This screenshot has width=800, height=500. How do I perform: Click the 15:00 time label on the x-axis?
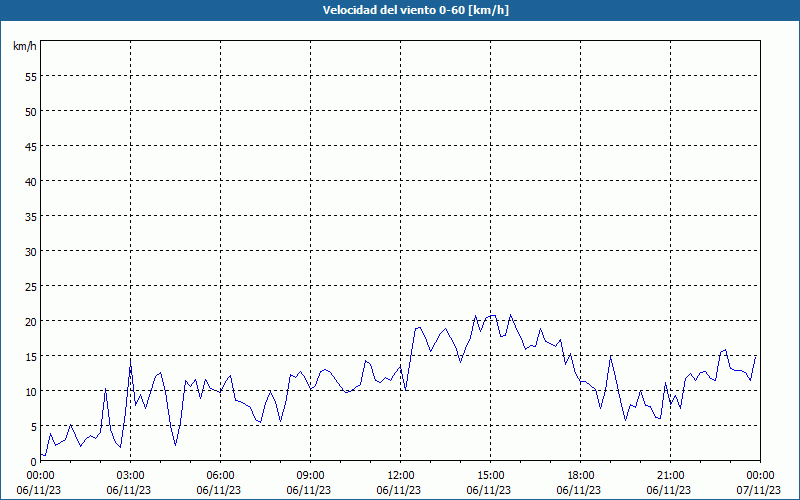pos(491,476)
